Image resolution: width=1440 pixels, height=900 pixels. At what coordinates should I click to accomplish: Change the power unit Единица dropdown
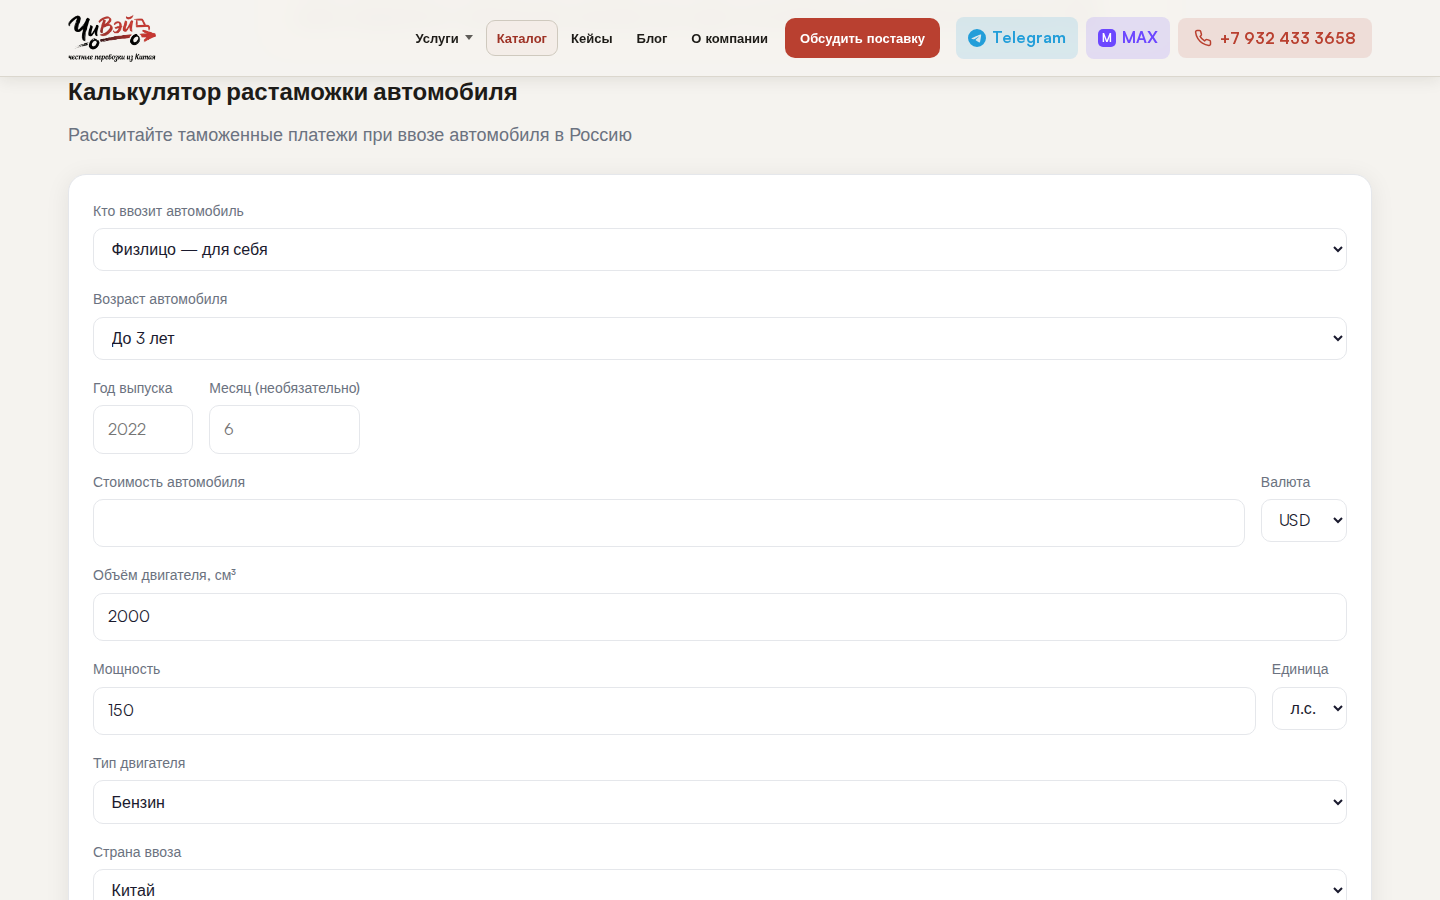click(x=1309, y=709)
